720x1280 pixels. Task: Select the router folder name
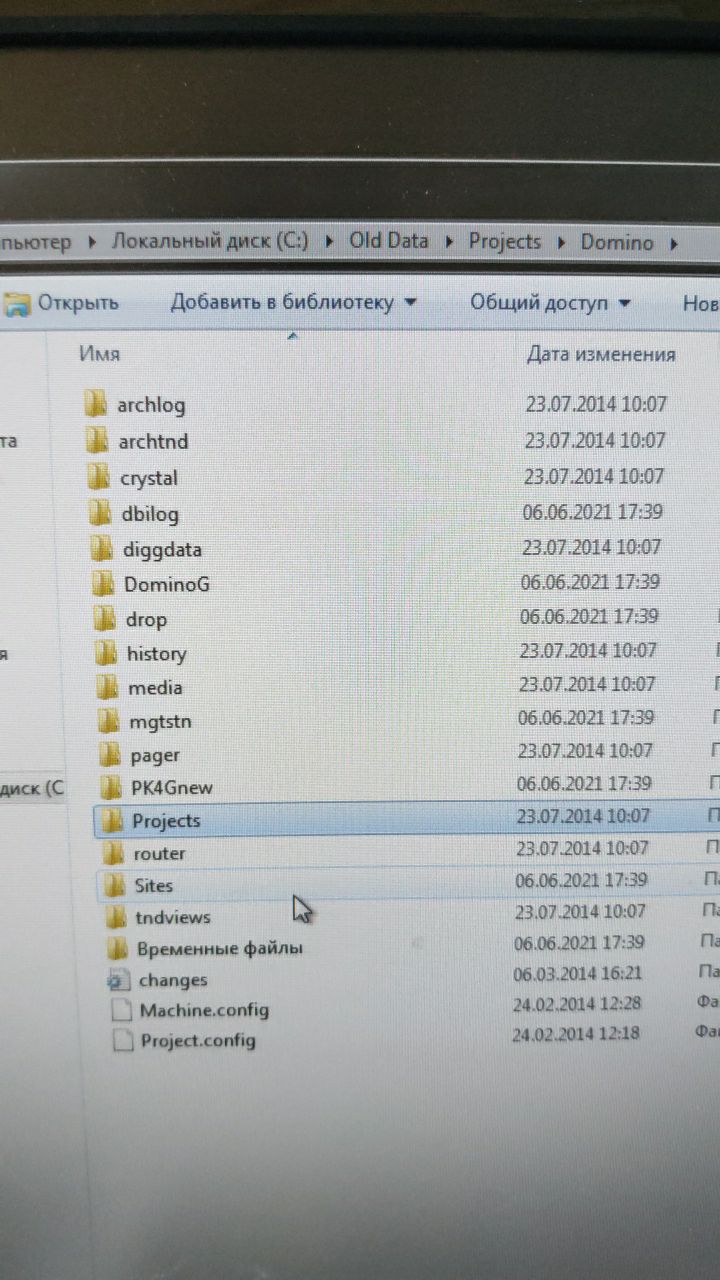click(159, 853)
